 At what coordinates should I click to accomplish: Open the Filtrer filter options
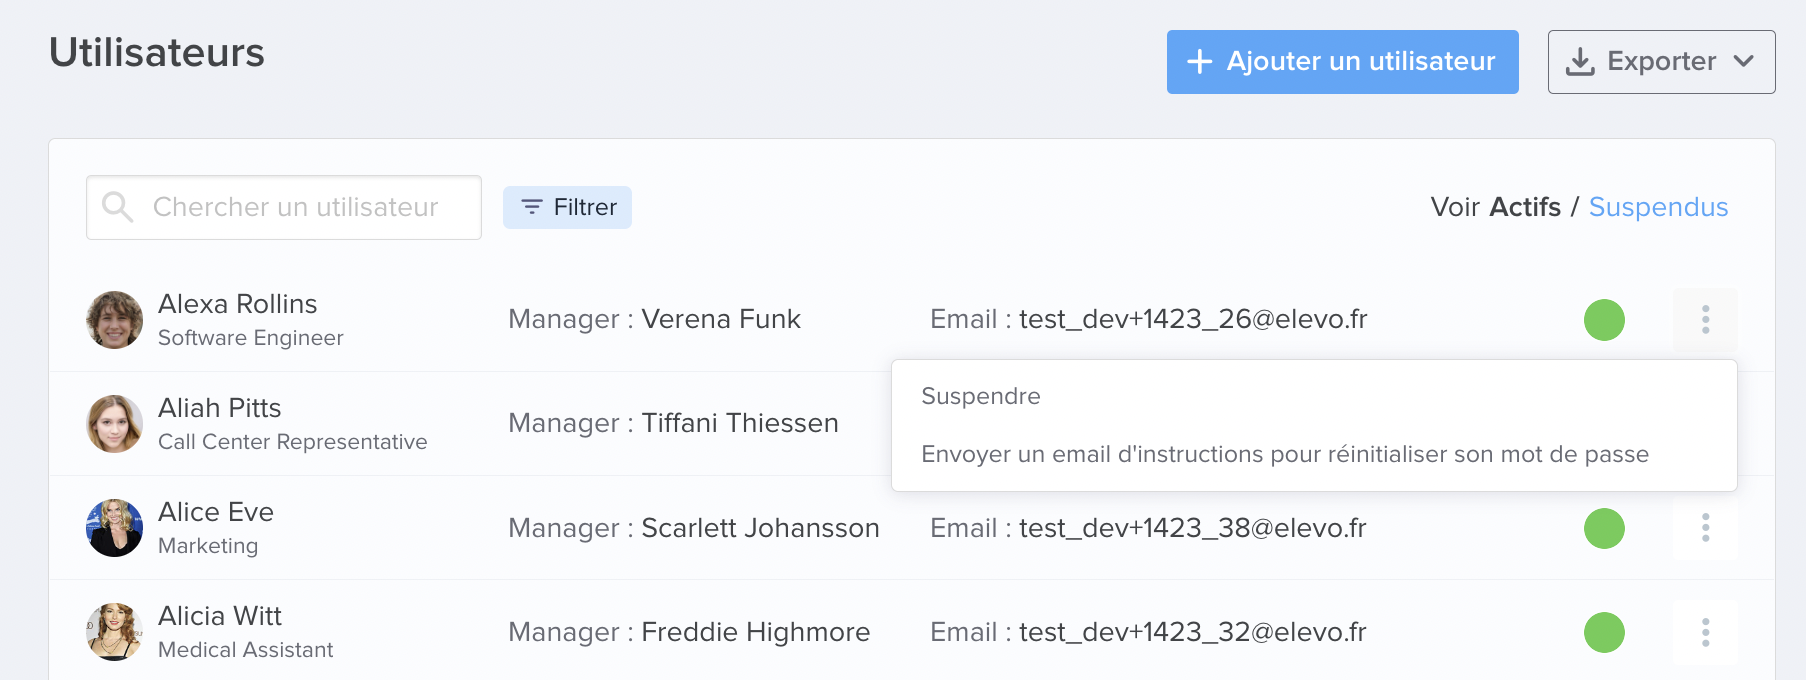click(x=567, y=207)
